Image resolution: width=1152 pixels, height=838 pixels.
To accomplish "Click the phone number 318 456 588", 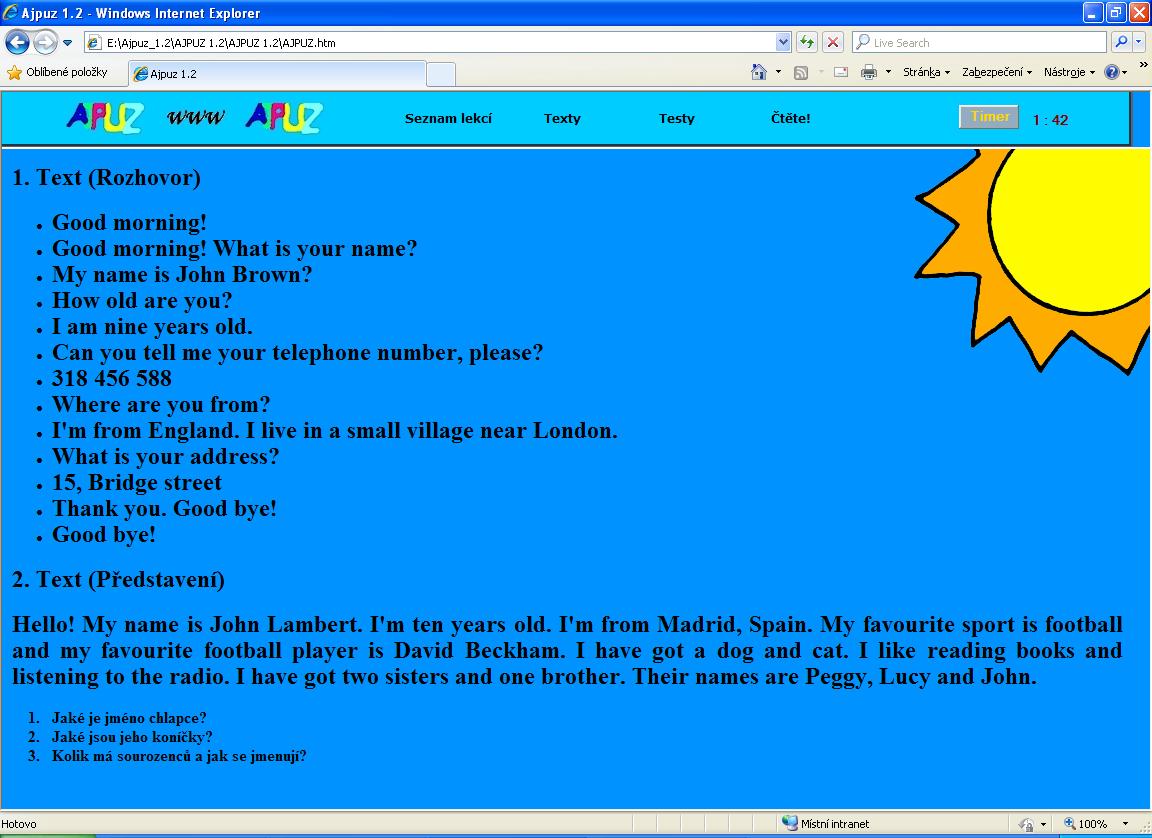I will tap(112, 378).
